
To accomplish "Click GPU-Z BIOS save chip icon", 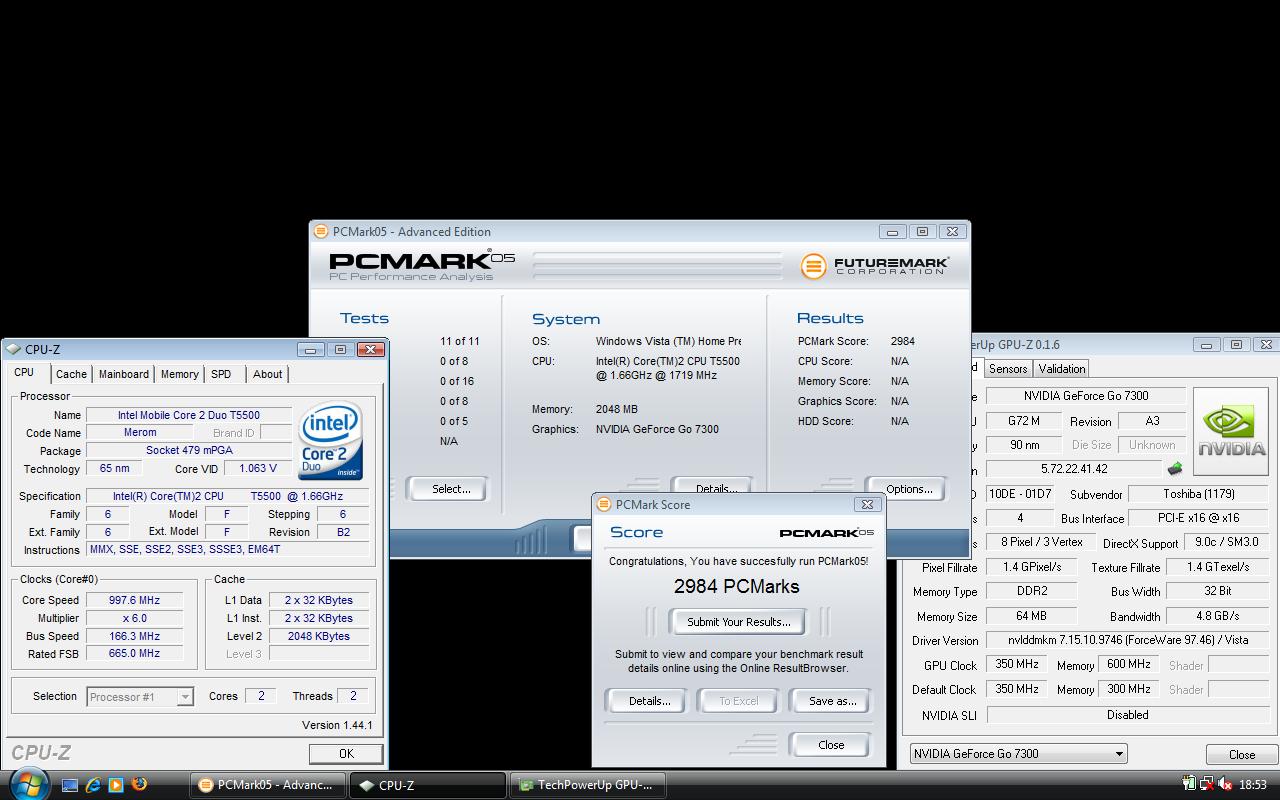I will (1175, 468).
